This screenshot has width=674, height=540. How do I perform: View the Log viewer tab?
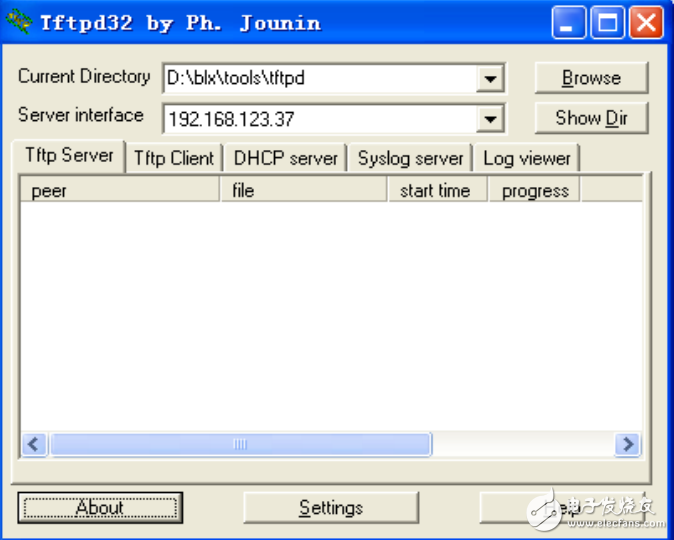526,158
